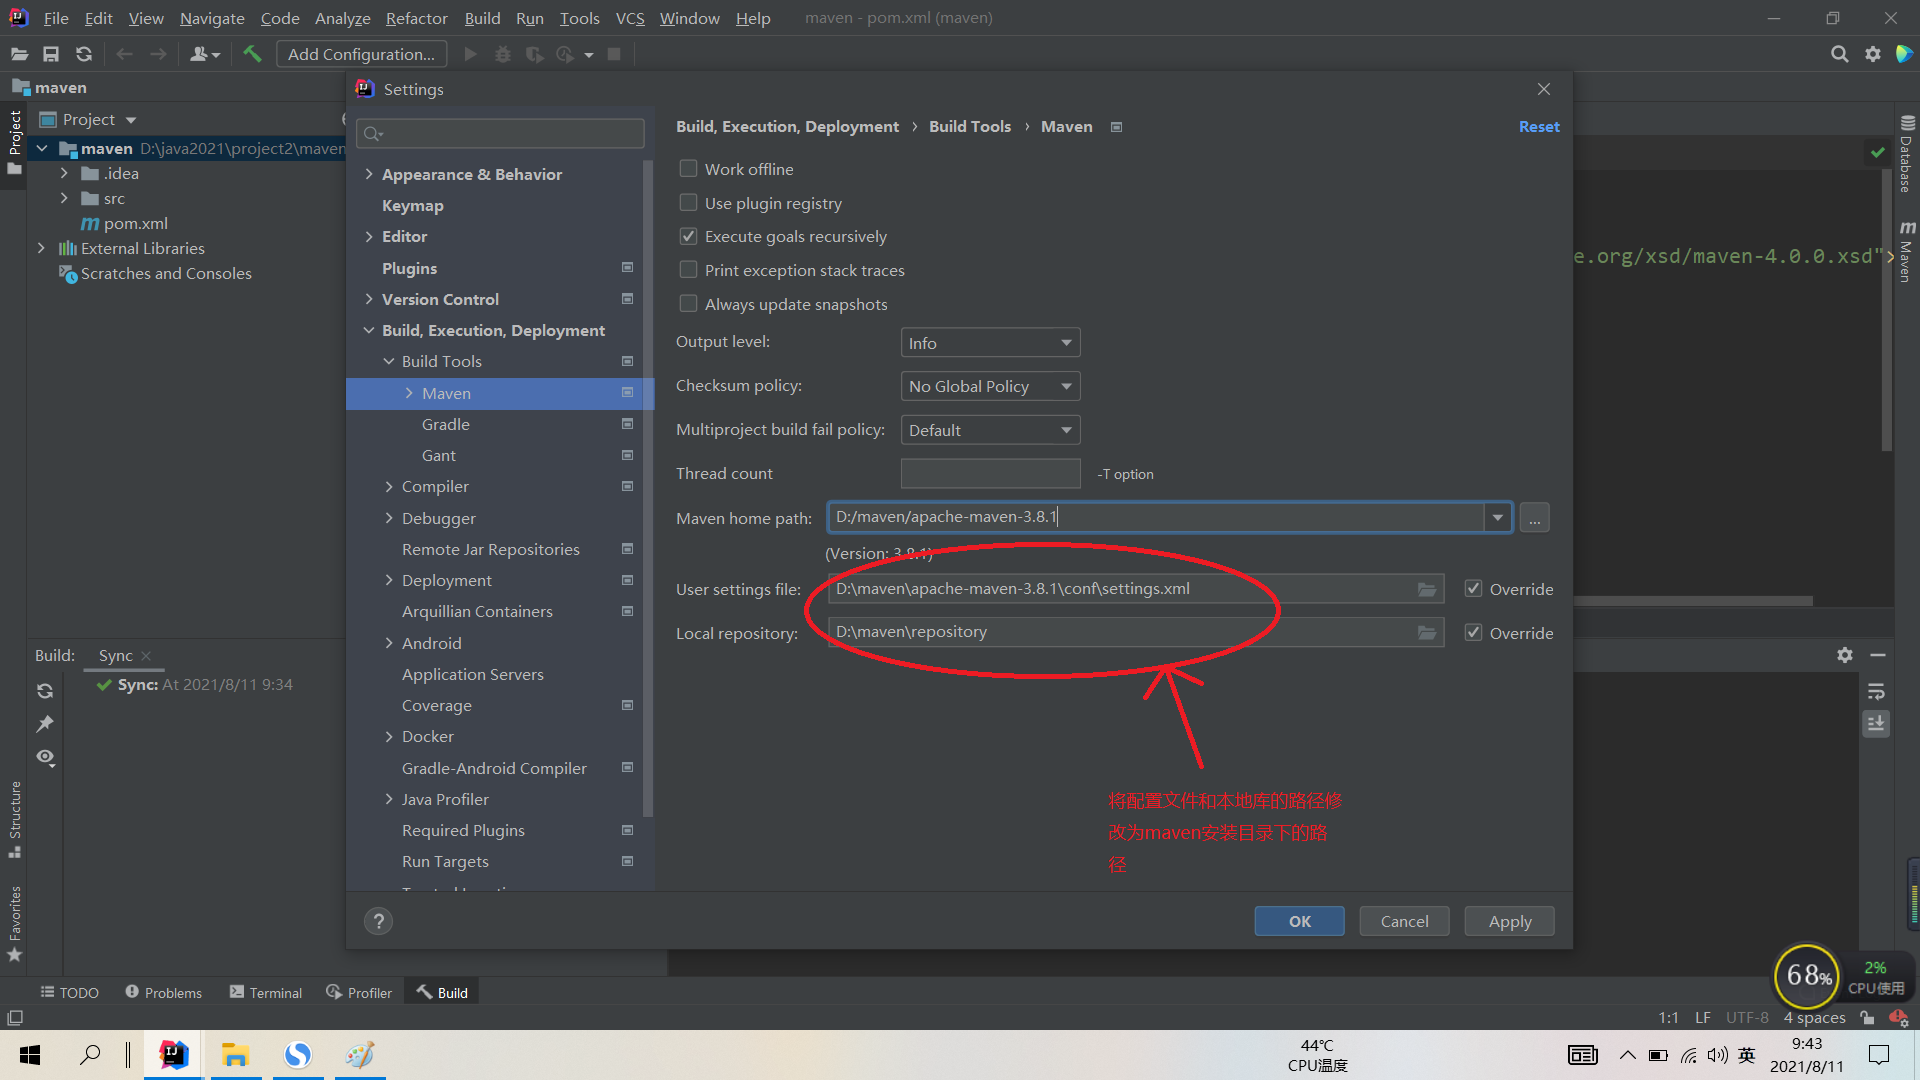The height and width of the screenshot is (1080, 1920).
Task: Click the Build panel gear settings icon
Action: pyautogui.click(x=1845, y=655)
